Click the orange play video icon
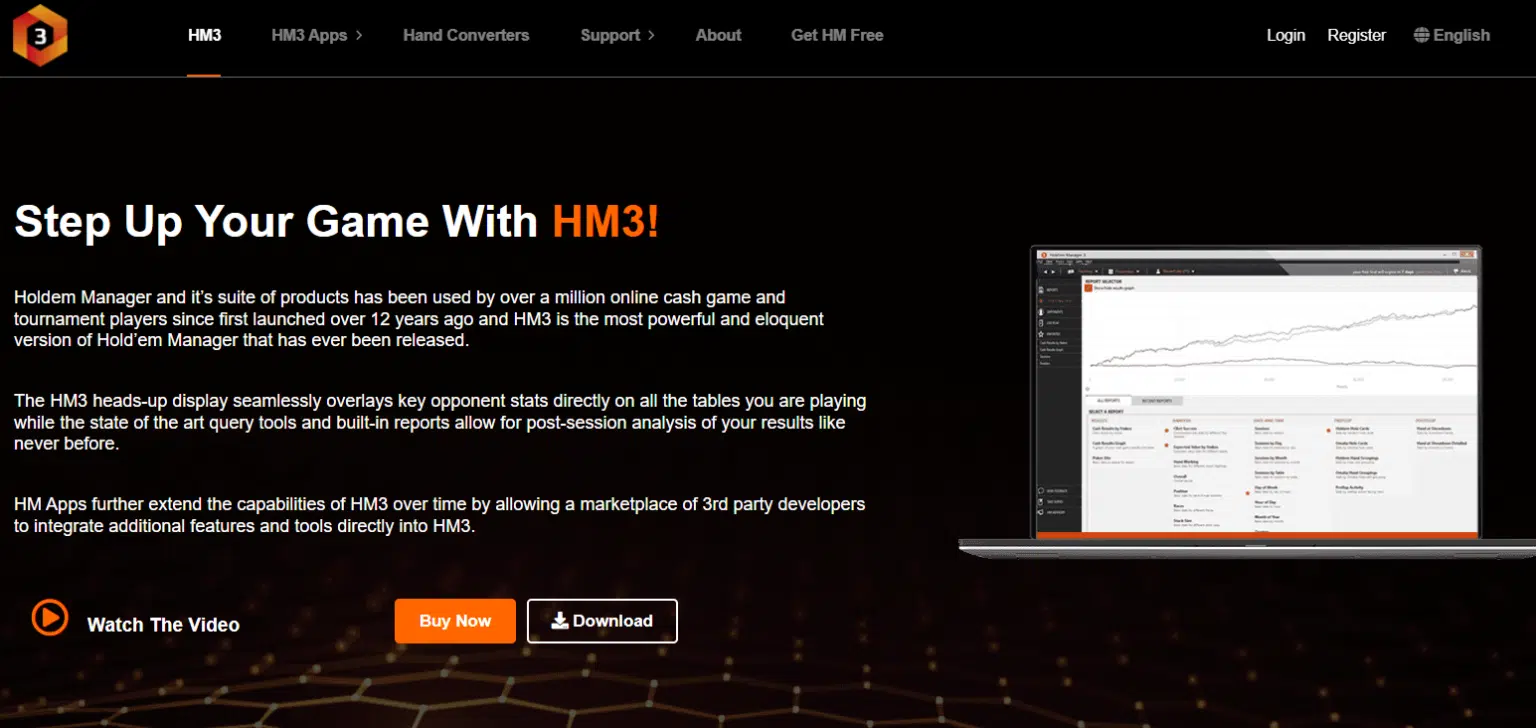Image resolution: width=1536 pixels, height=728 pixels. 49,617
